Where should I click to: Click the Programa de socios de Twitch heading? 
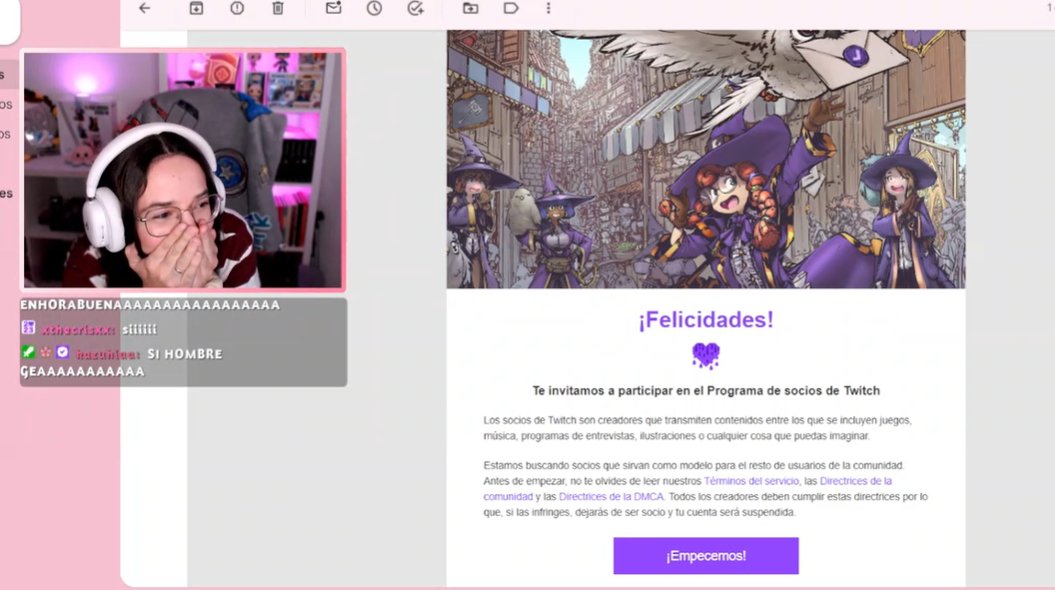pos(706,390)
